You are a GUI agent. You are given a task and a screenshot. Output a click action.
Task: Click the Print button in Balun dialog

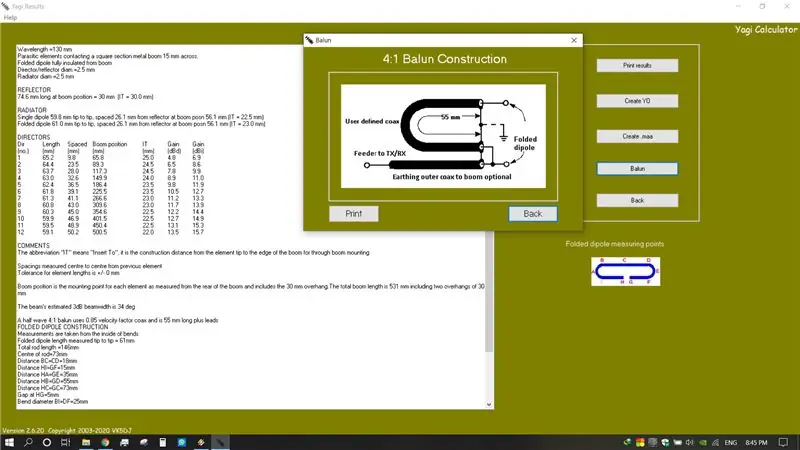(354, 214)
